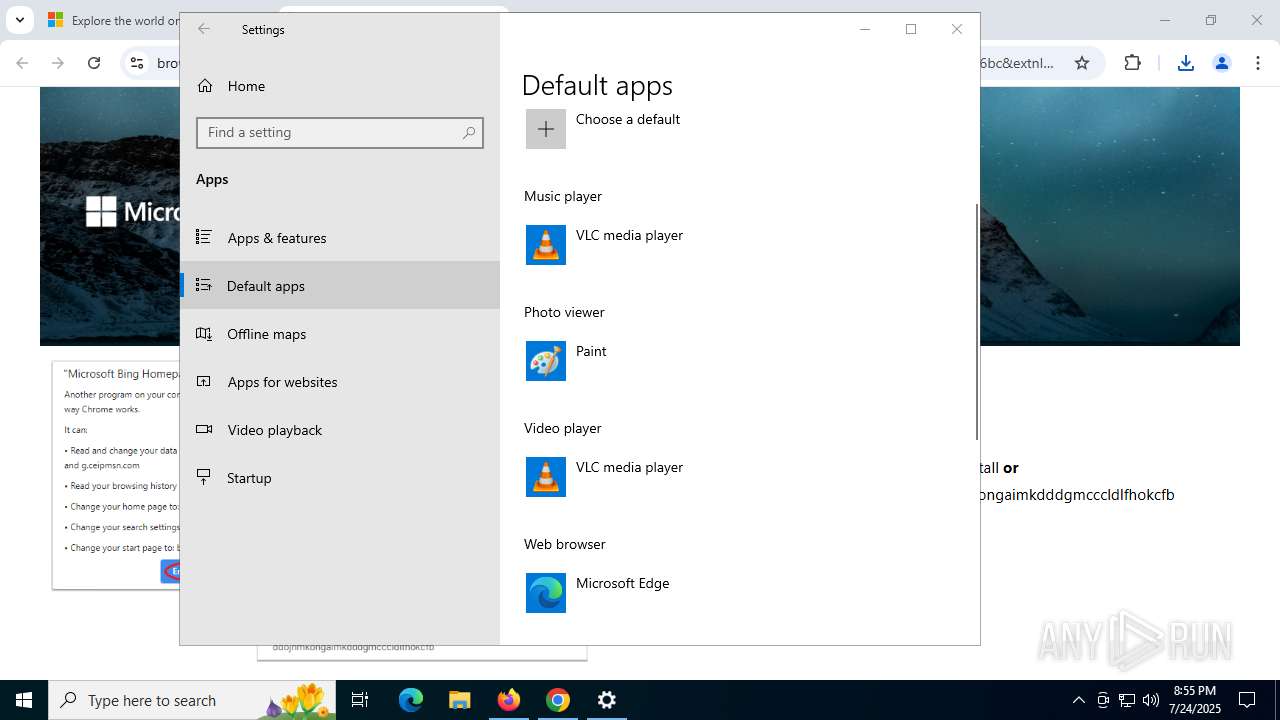This screenshot has width=1280, height=720.
Task: Click the magnifier icon in Settings search
Action: [468, 132]
